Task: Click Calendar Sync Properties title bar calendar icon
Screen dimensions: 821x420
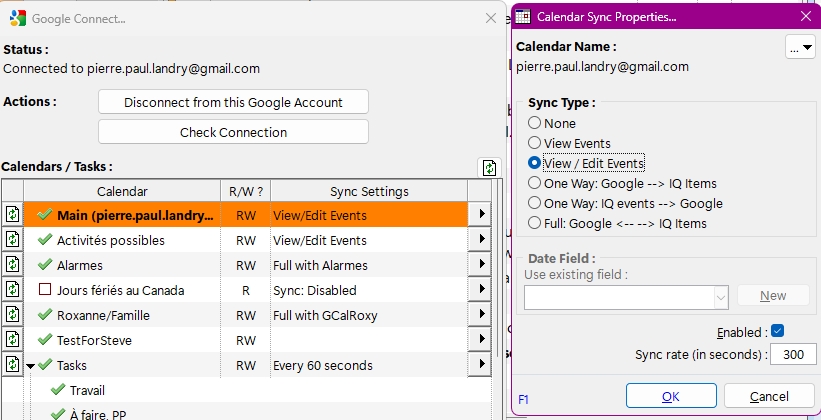Action: coord(523,17)
